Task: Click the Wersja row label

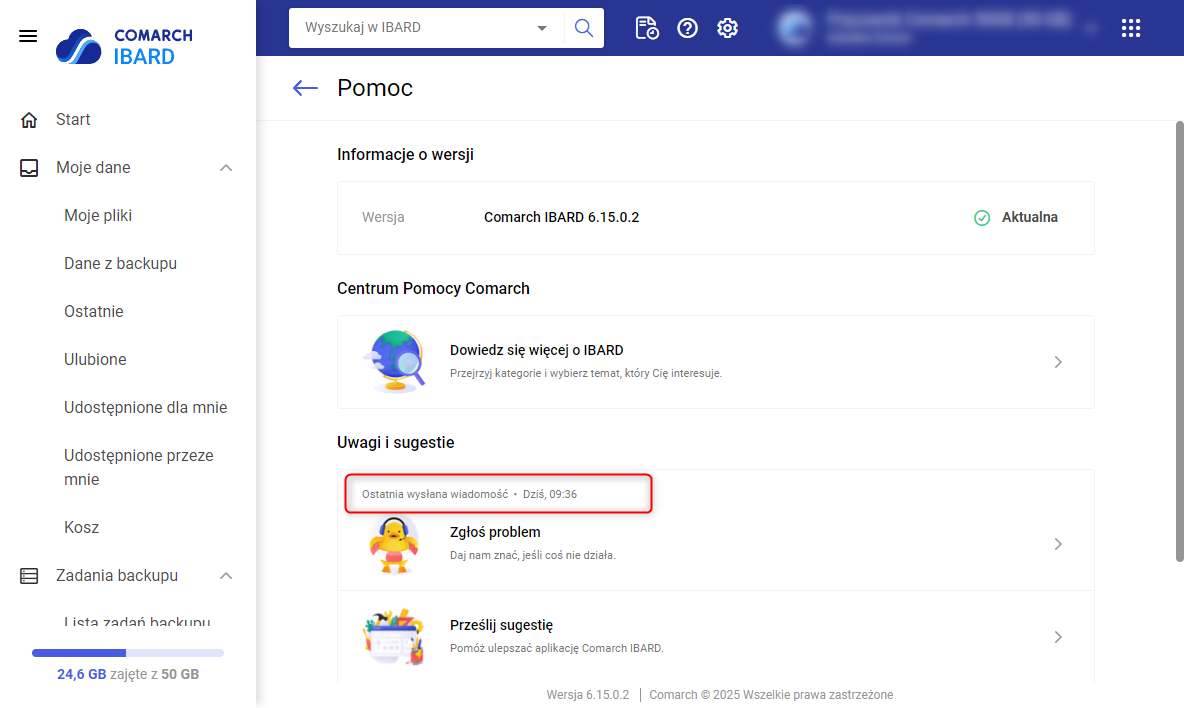Action: pos(383,217)
